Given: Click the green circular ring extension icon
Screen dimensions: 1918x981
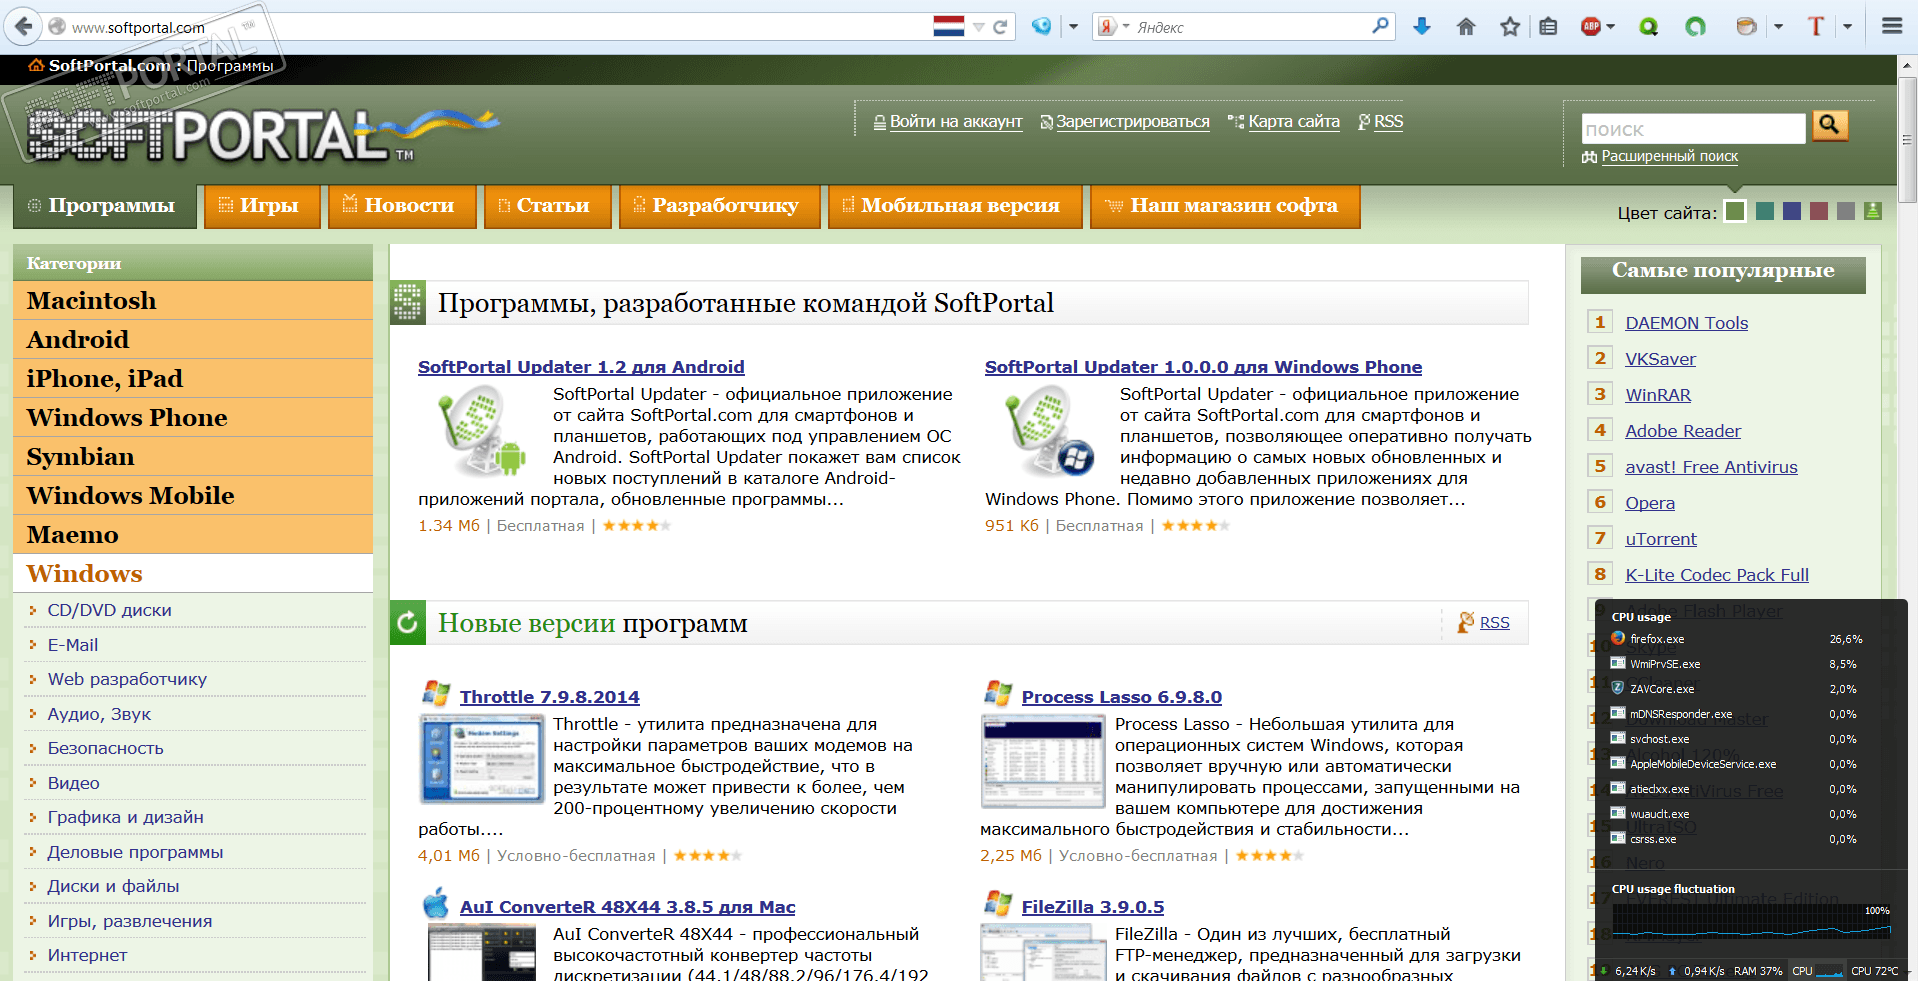Looking at the screenshot, I should click(x=1695, y=27).
